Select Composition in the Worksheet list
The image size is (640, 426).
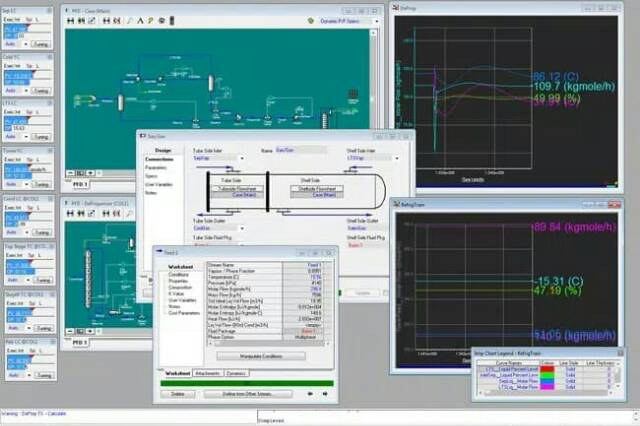[x=179, y=286]
